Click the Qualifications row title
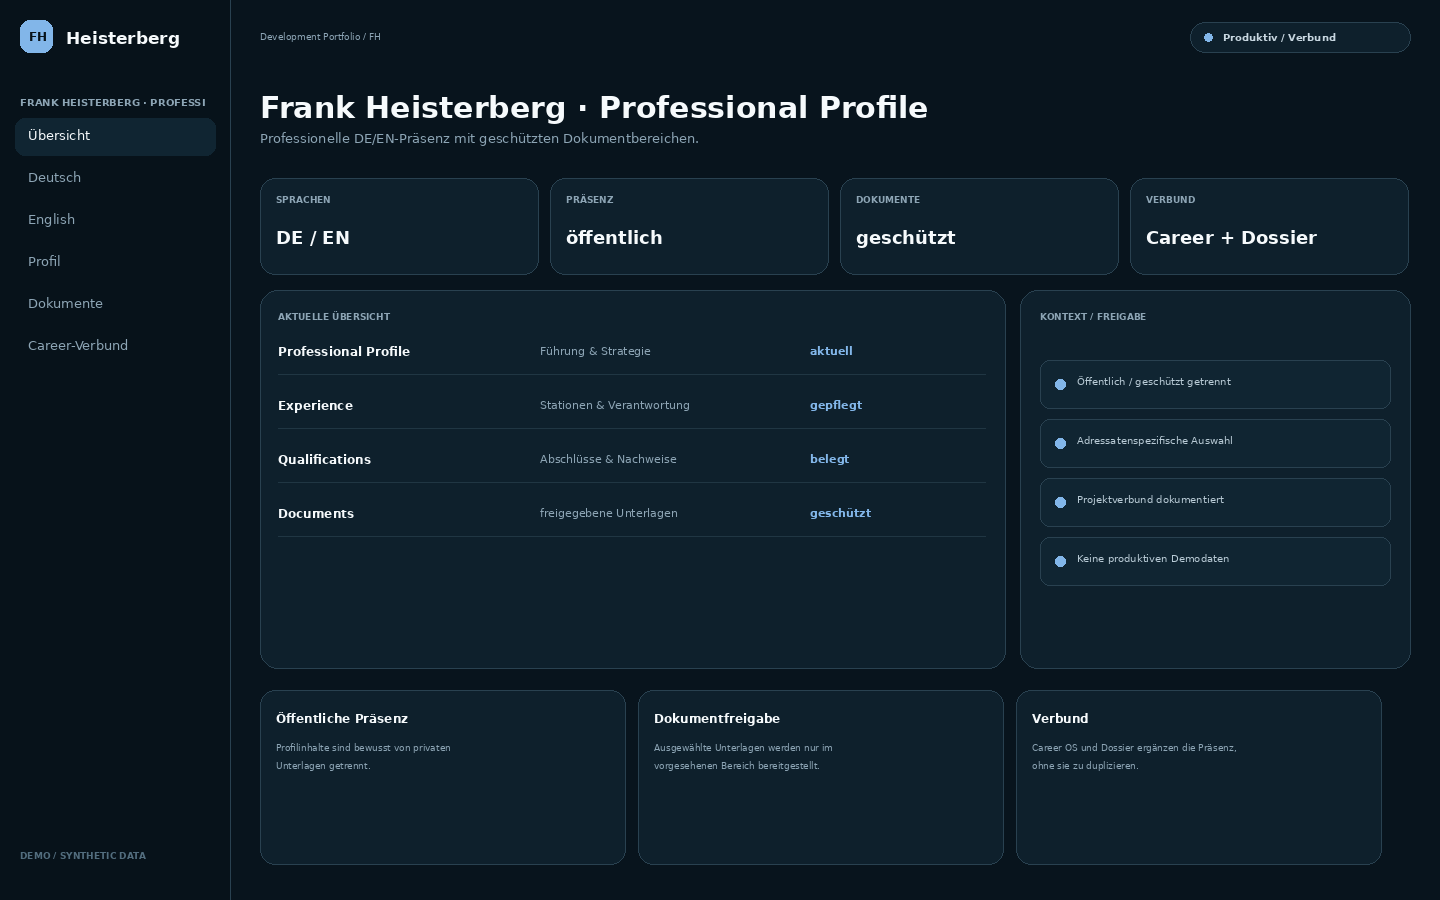 [324, 460]
